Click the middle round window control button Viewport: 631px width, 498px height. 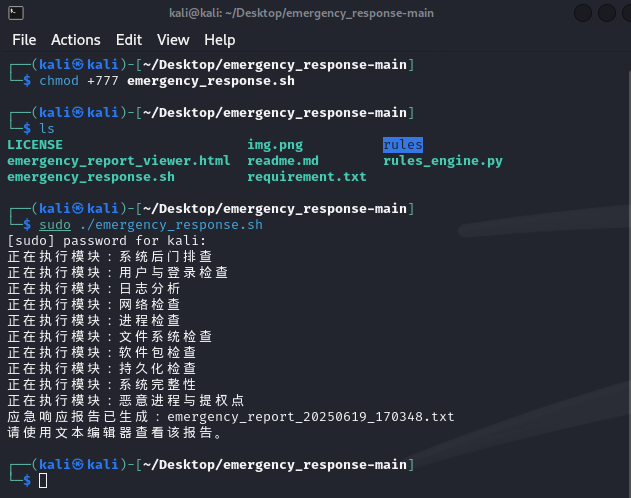(x=607, y=13)
